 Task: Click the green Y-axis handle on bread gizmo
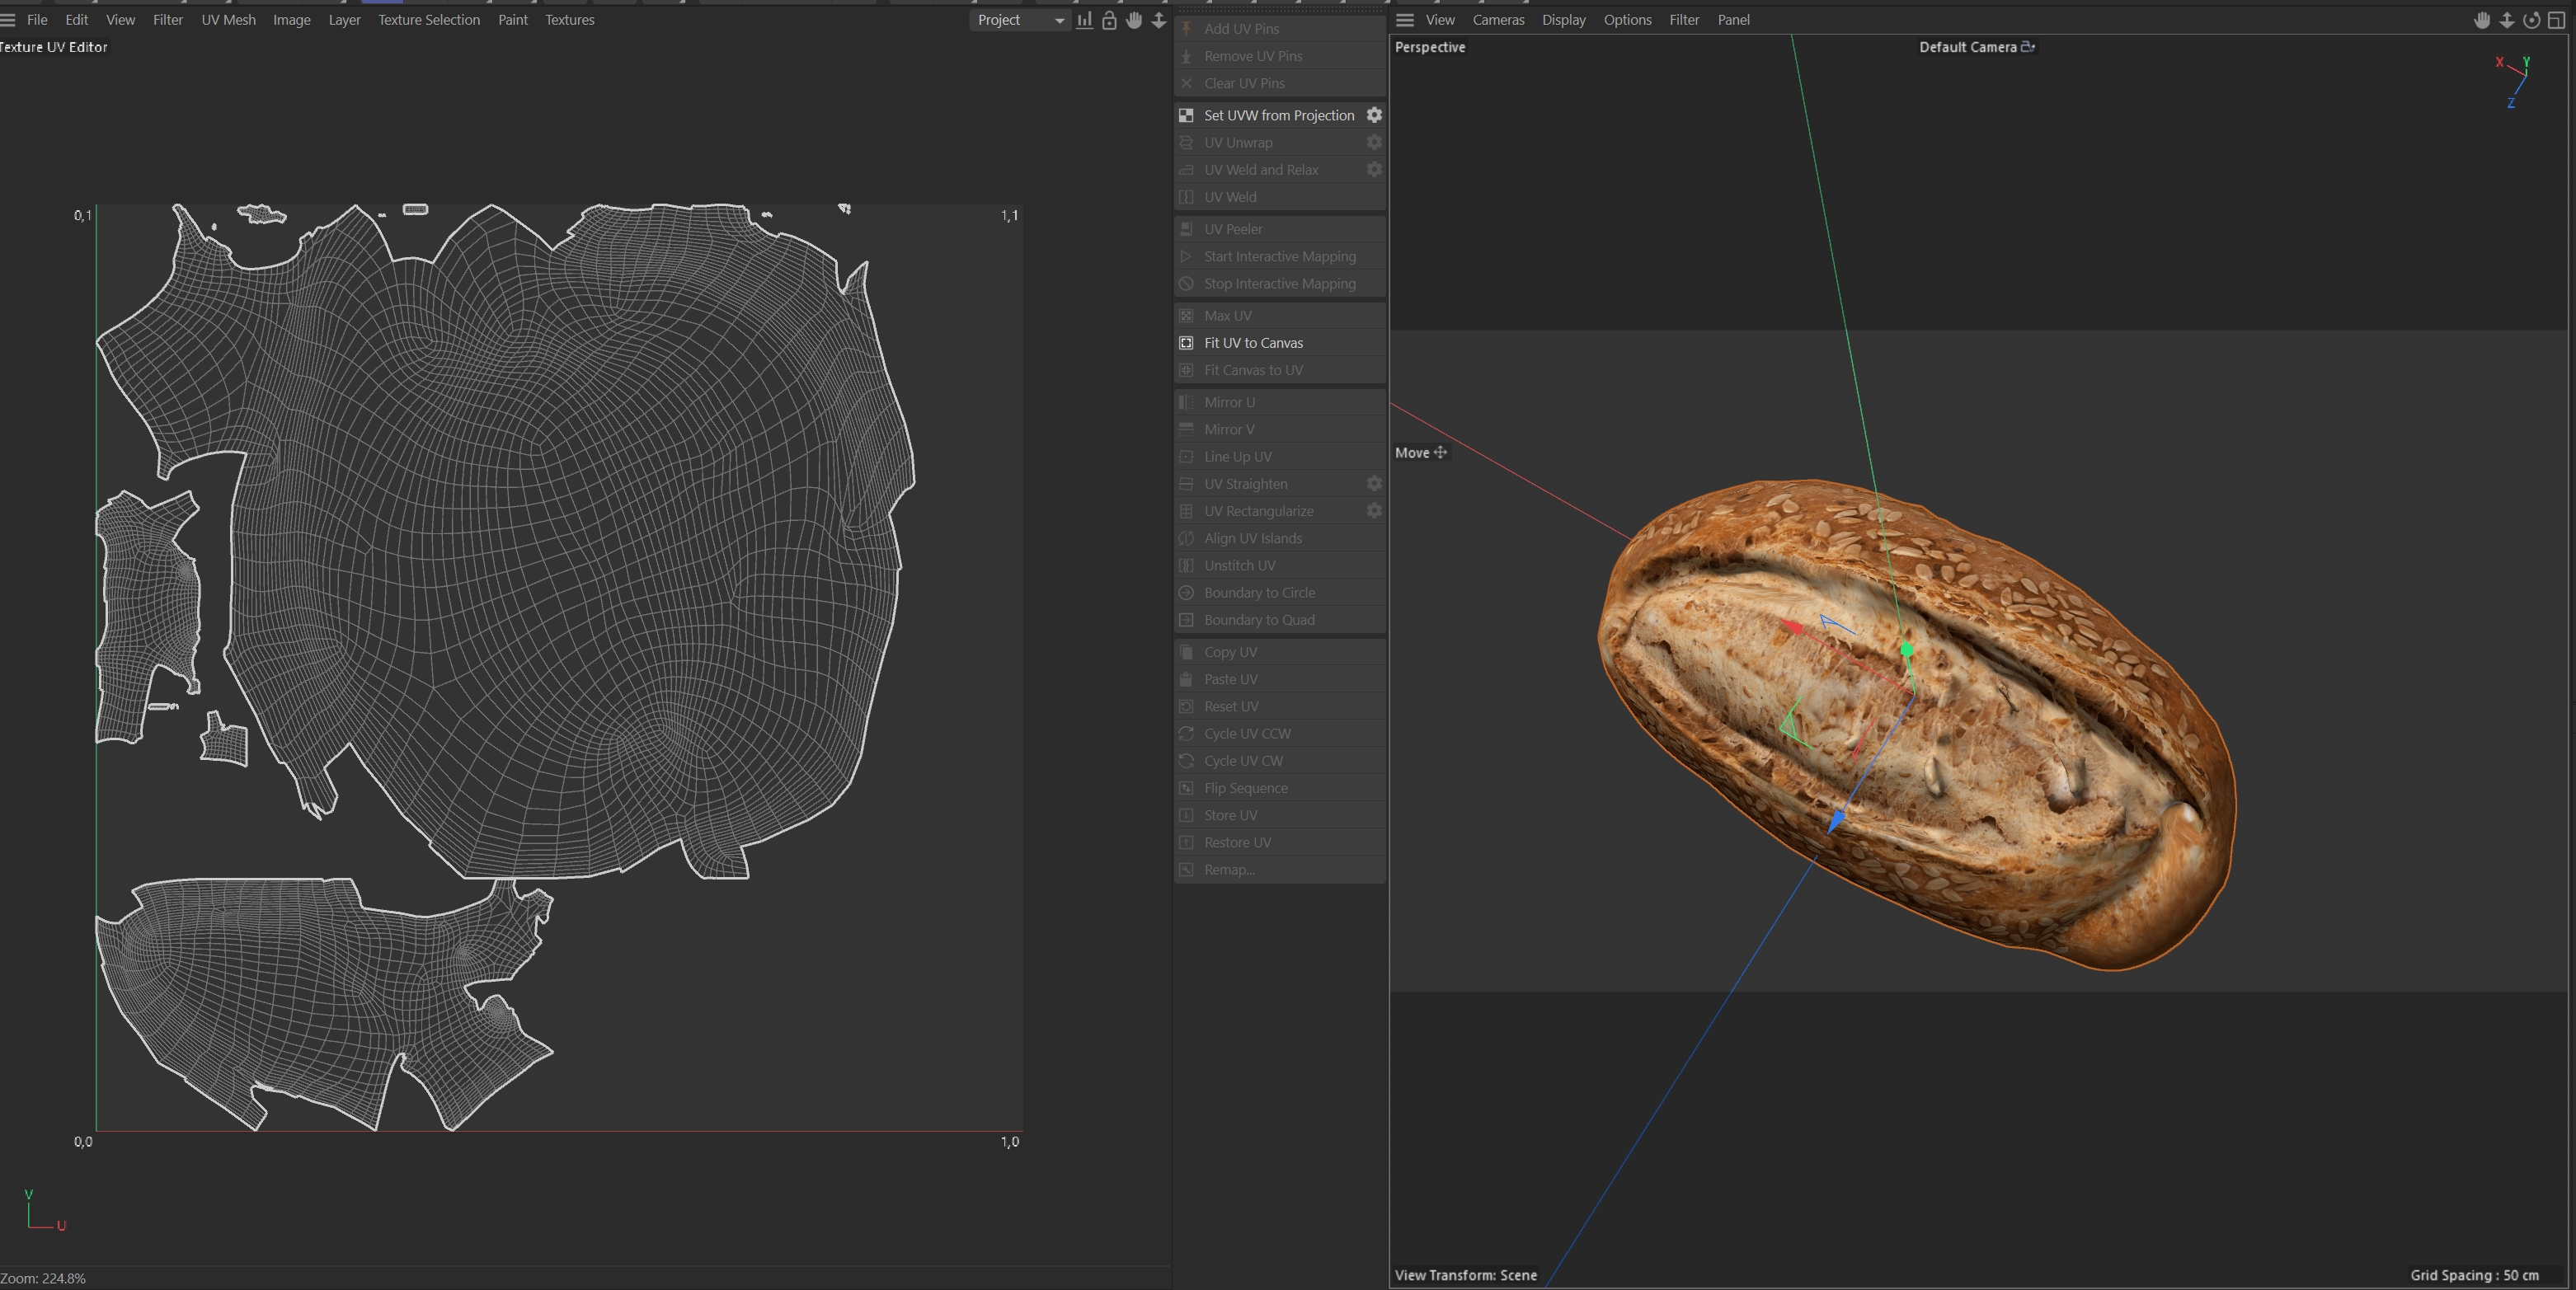tap(1907, 650)
